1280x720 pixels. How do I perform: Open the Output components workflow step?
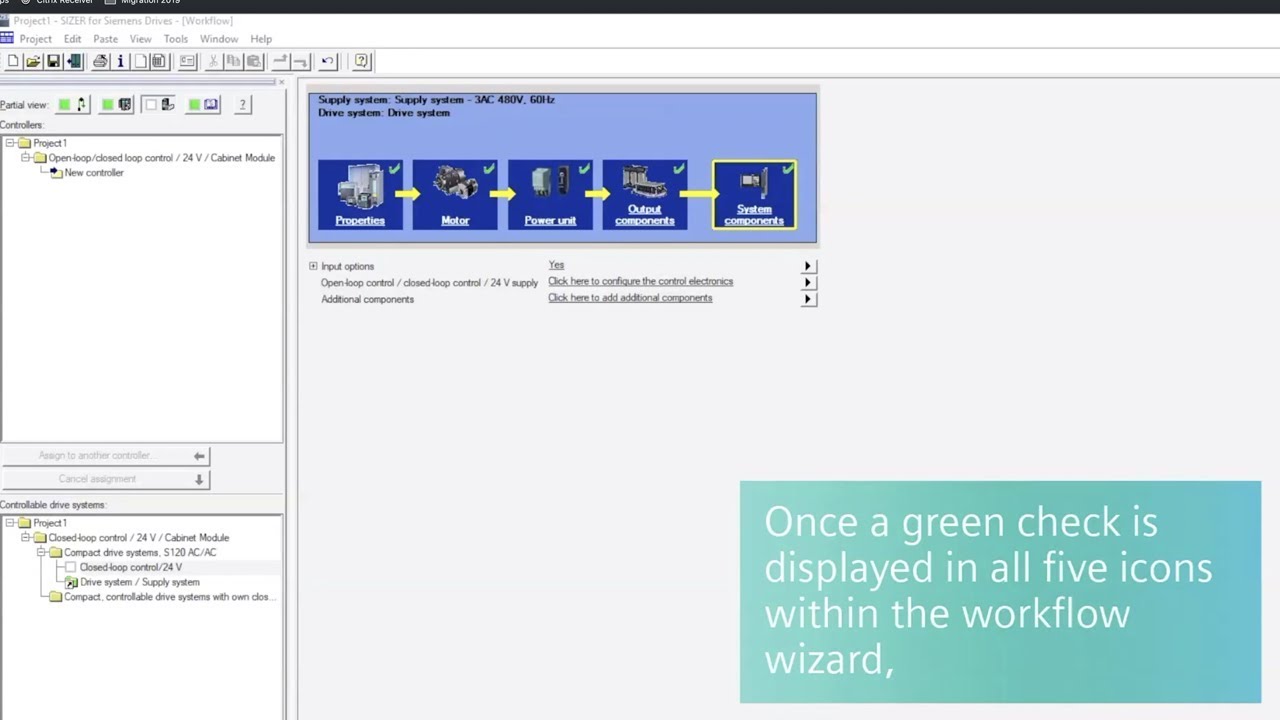pos(645,195)
